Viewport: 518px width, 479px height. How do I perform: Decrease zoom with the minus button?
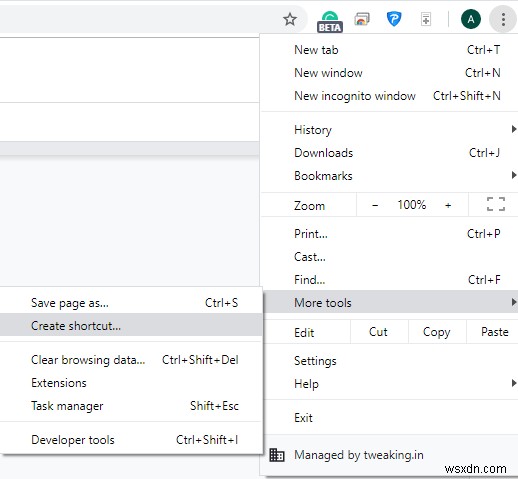(x=375, y=205)
